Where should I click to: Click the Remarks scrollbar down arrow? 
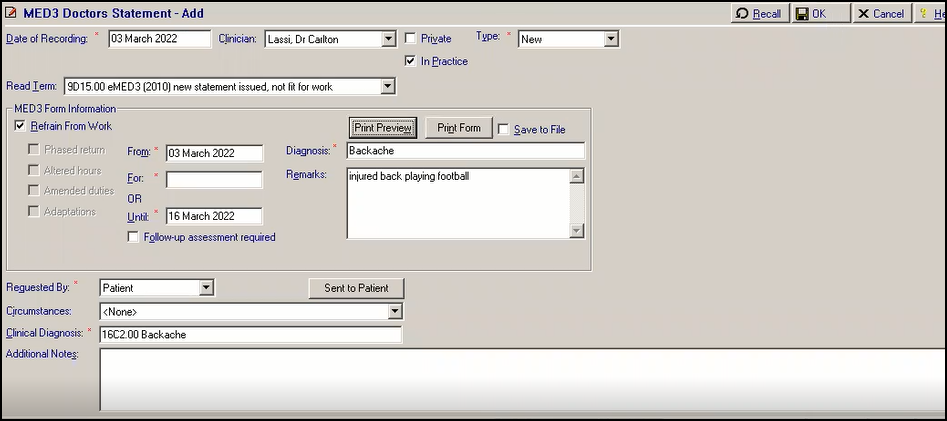click(x=576, y=231)
